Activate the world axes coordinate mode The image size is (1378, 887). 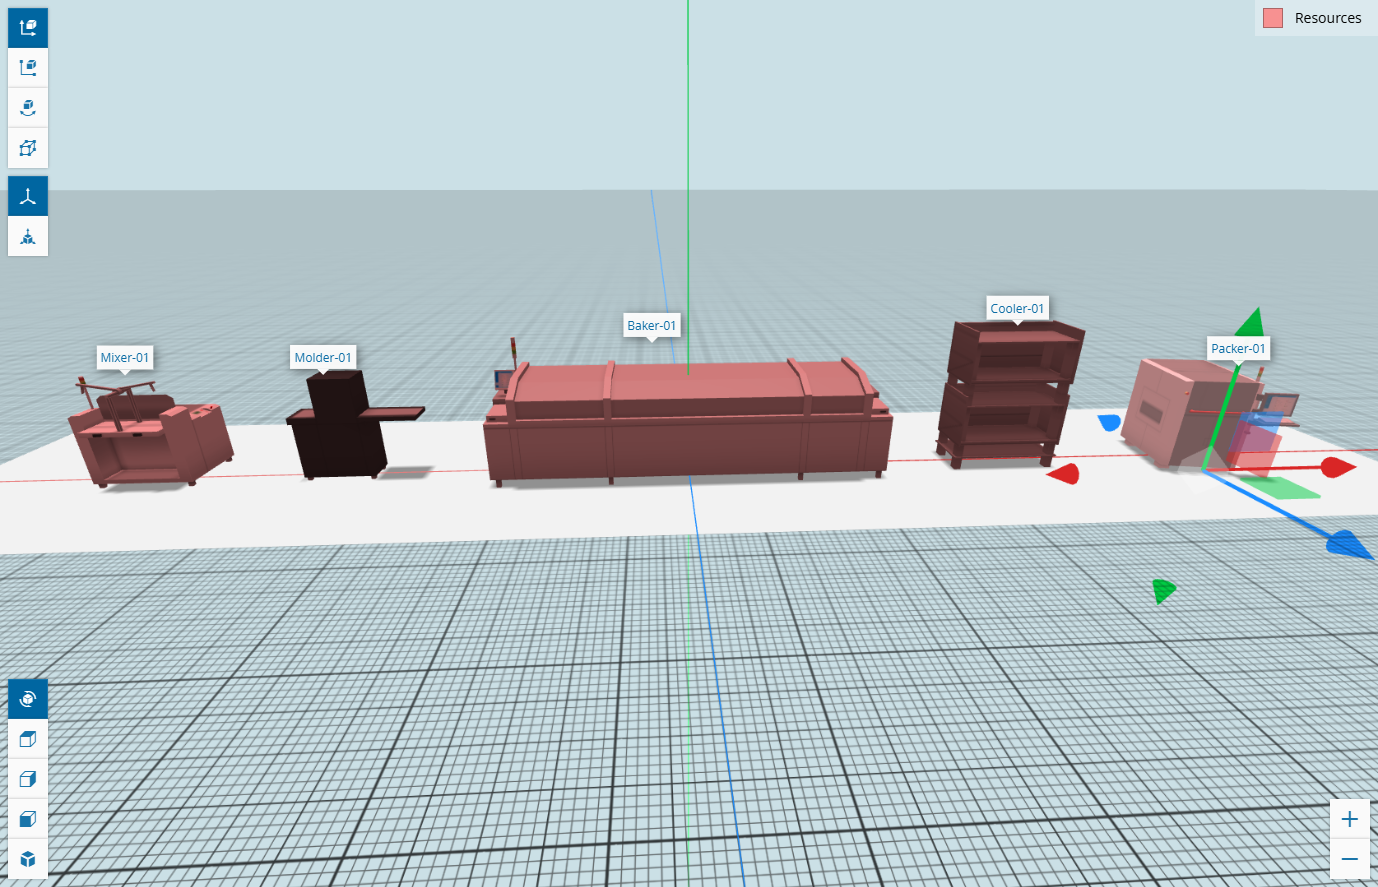(x=28, y=196)
